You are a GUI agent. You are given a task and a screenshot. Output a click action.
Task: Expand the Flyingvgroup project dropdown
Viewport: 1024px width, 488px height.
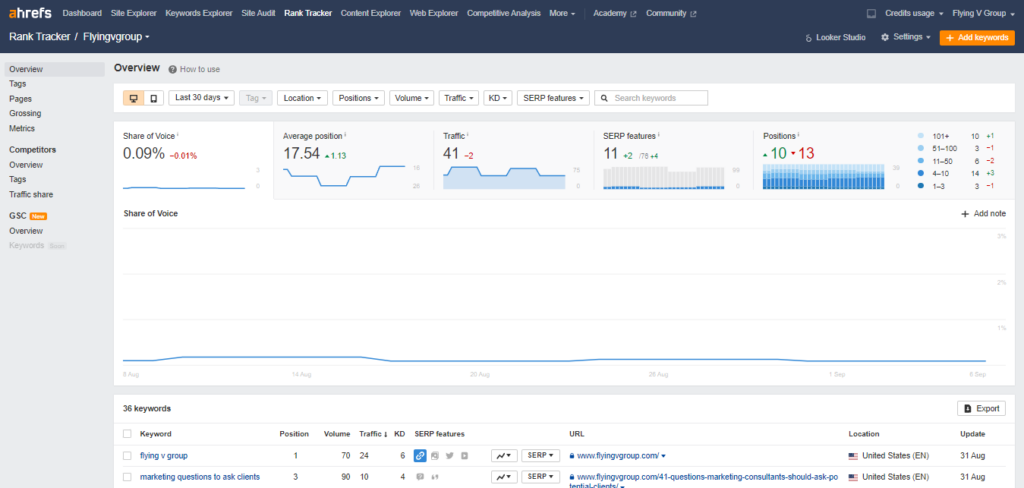tap(116, 37)
